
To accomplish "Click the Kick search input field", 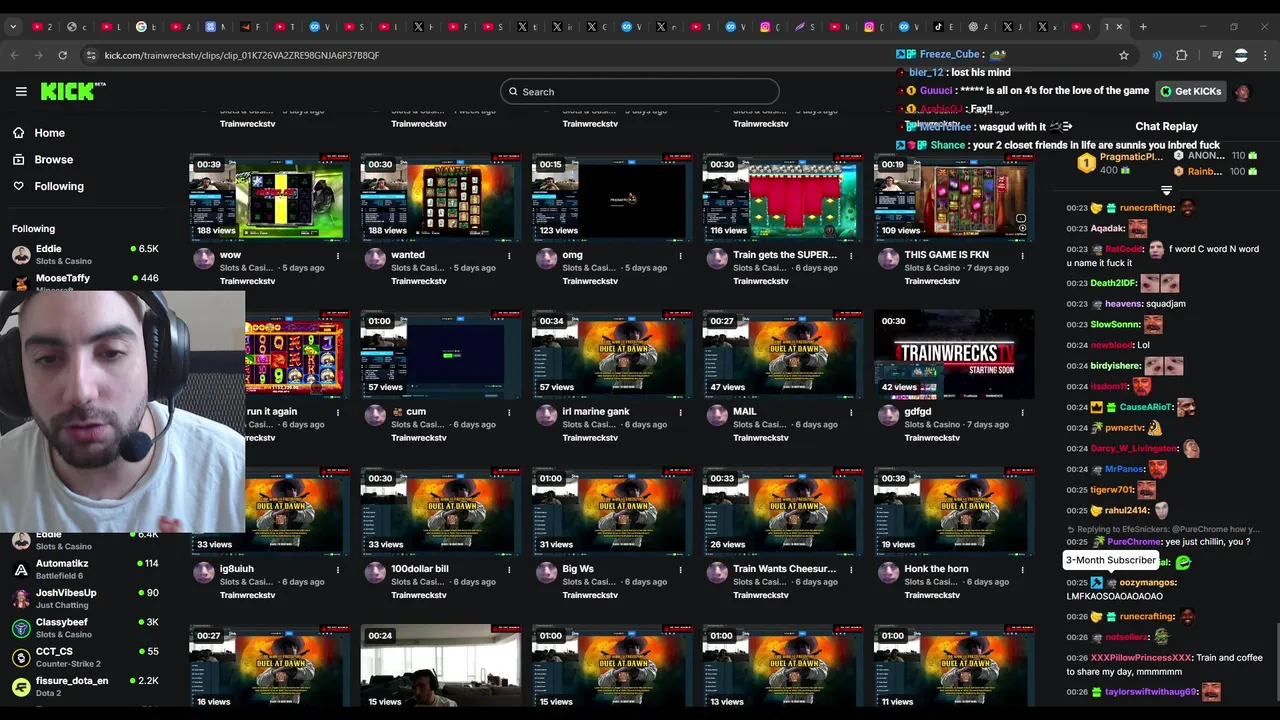I will coord(640,92).
